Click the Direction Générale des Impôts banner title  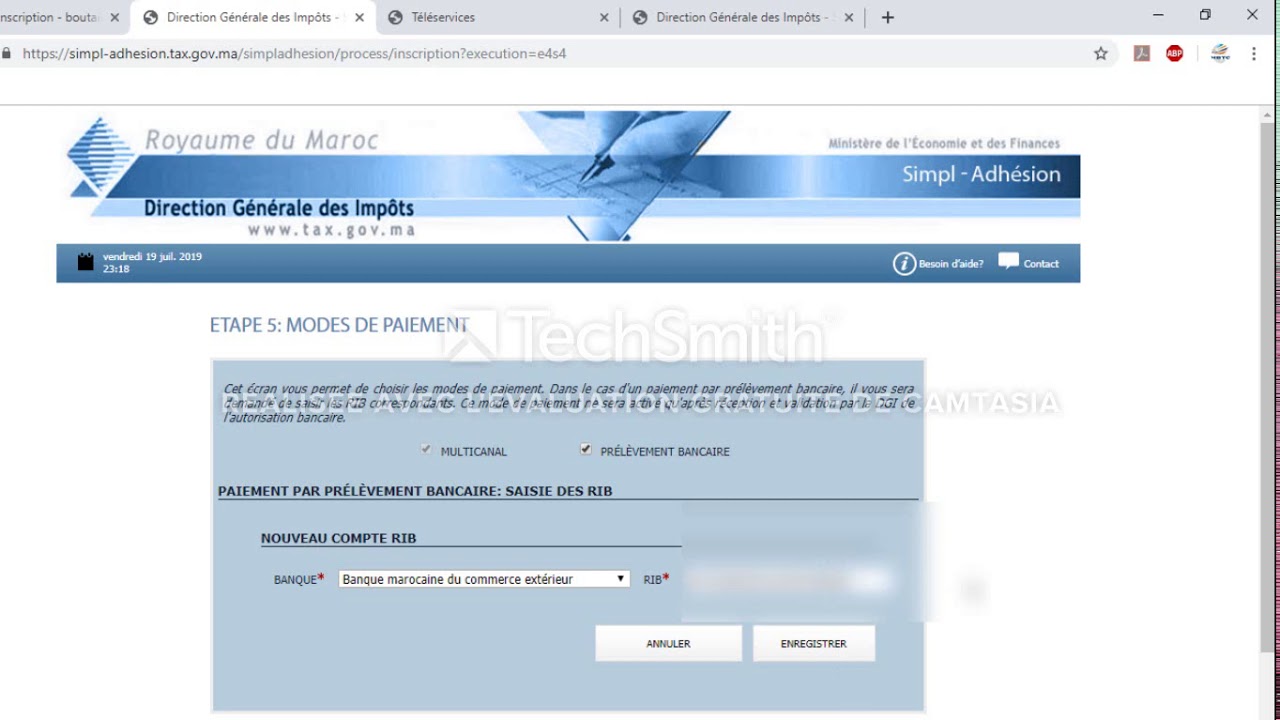[279, 208]
